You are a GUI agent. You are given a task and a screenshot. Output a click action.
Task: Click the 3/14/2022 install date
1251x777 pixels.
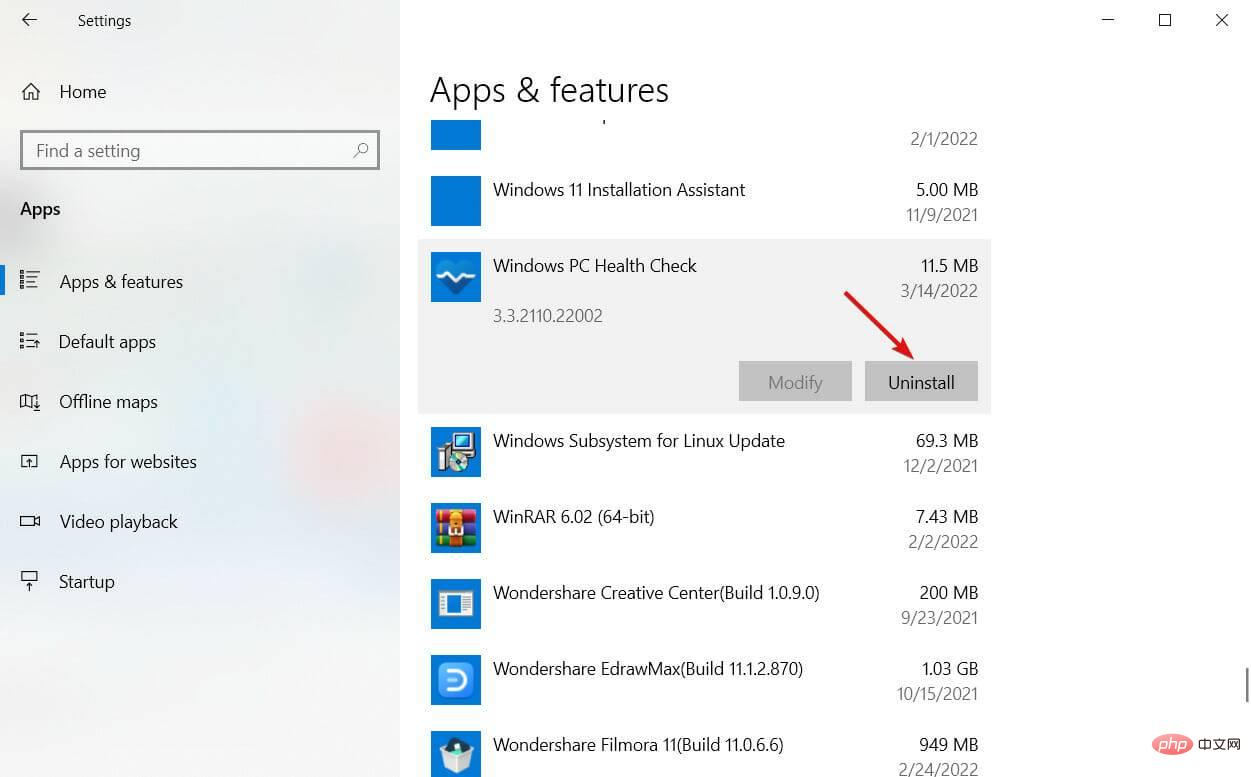pyautogui.click(x=938, y=291)
